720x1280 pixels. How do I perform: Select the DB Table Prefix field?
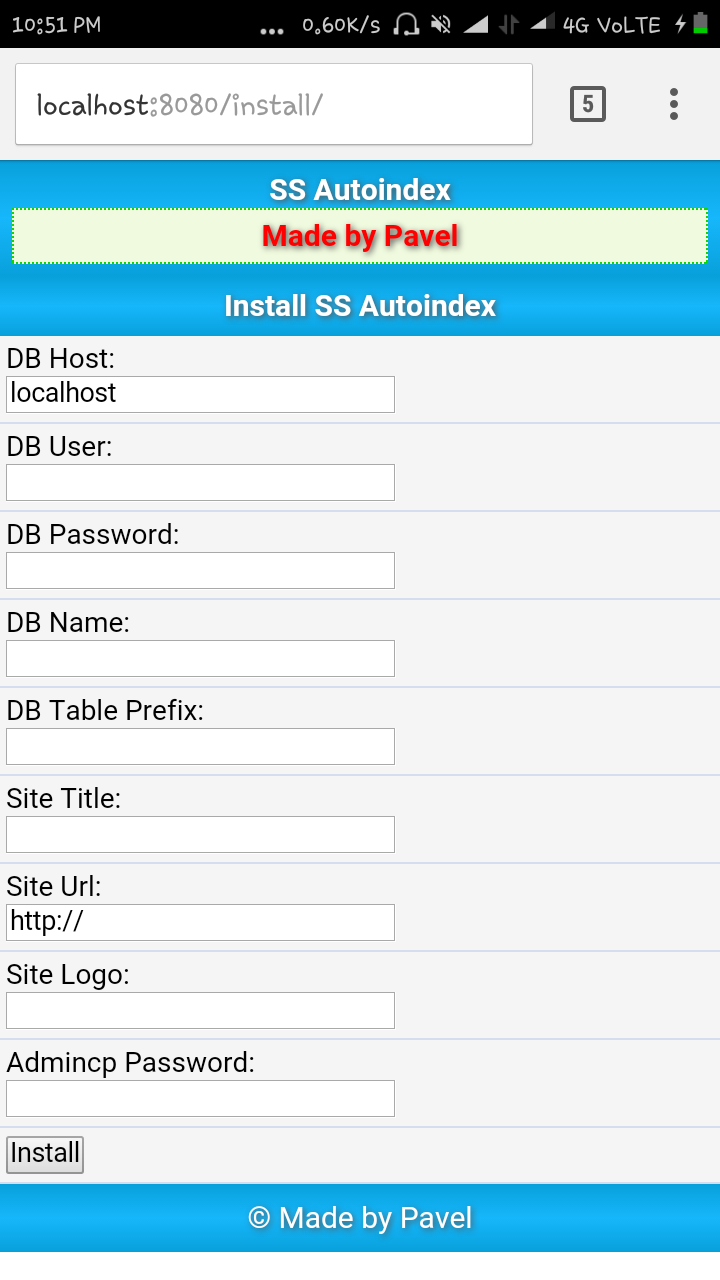pos(200,746)
